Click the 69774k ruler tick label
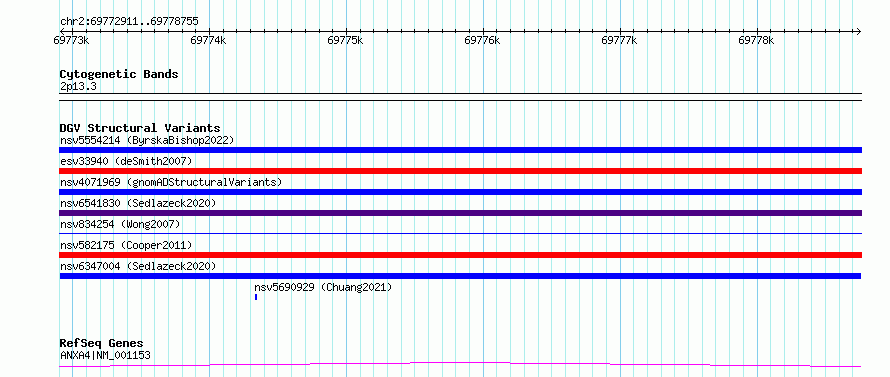890x377 pixels. click(x=208, y=40)
